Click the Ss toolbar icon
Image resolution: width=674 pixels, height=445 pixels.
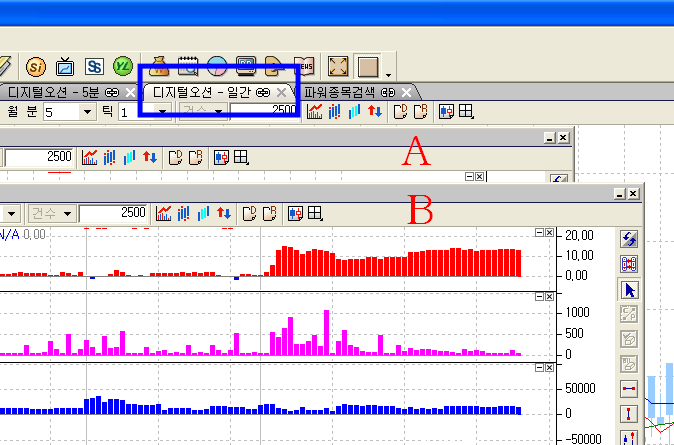(x=95, y=66)
